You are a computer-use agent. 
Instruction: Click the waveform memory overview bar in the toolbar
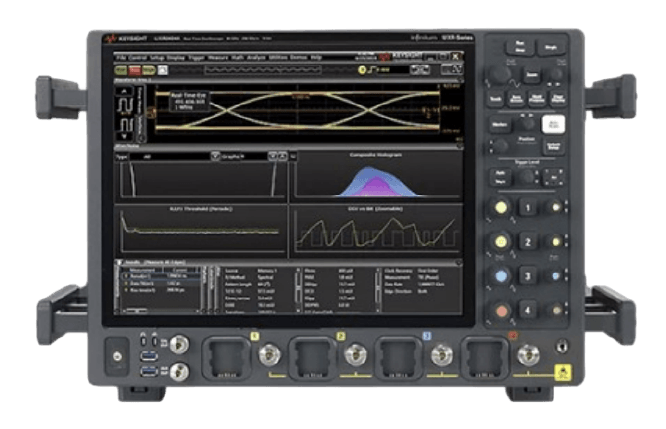click(x=262, y=70)
